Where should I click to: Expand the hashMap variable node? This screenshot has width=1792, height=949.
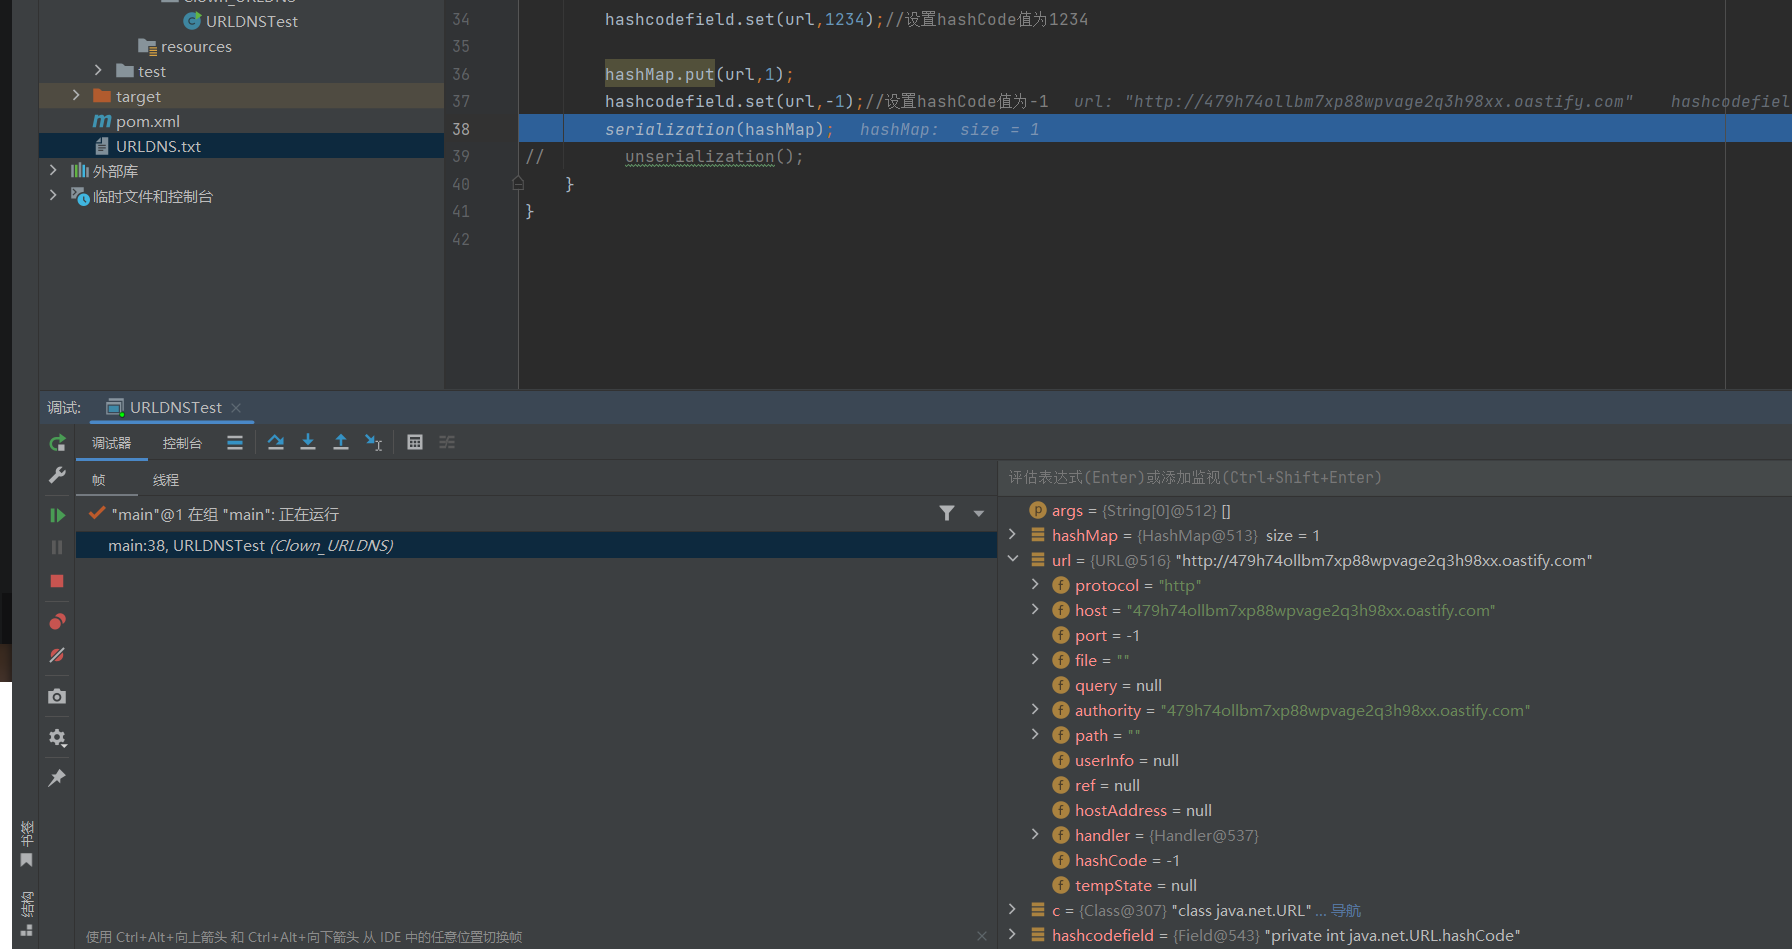point(1013,535)
